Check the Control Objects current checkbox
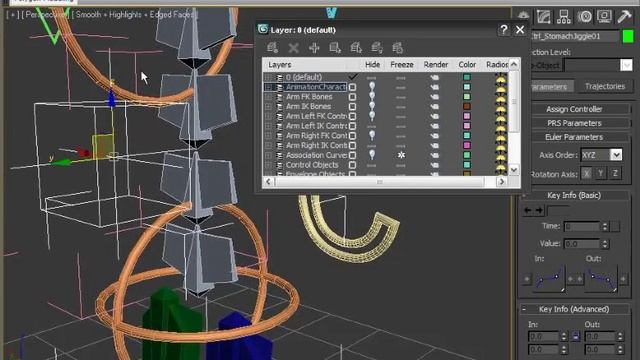 (x=353, y=165)
